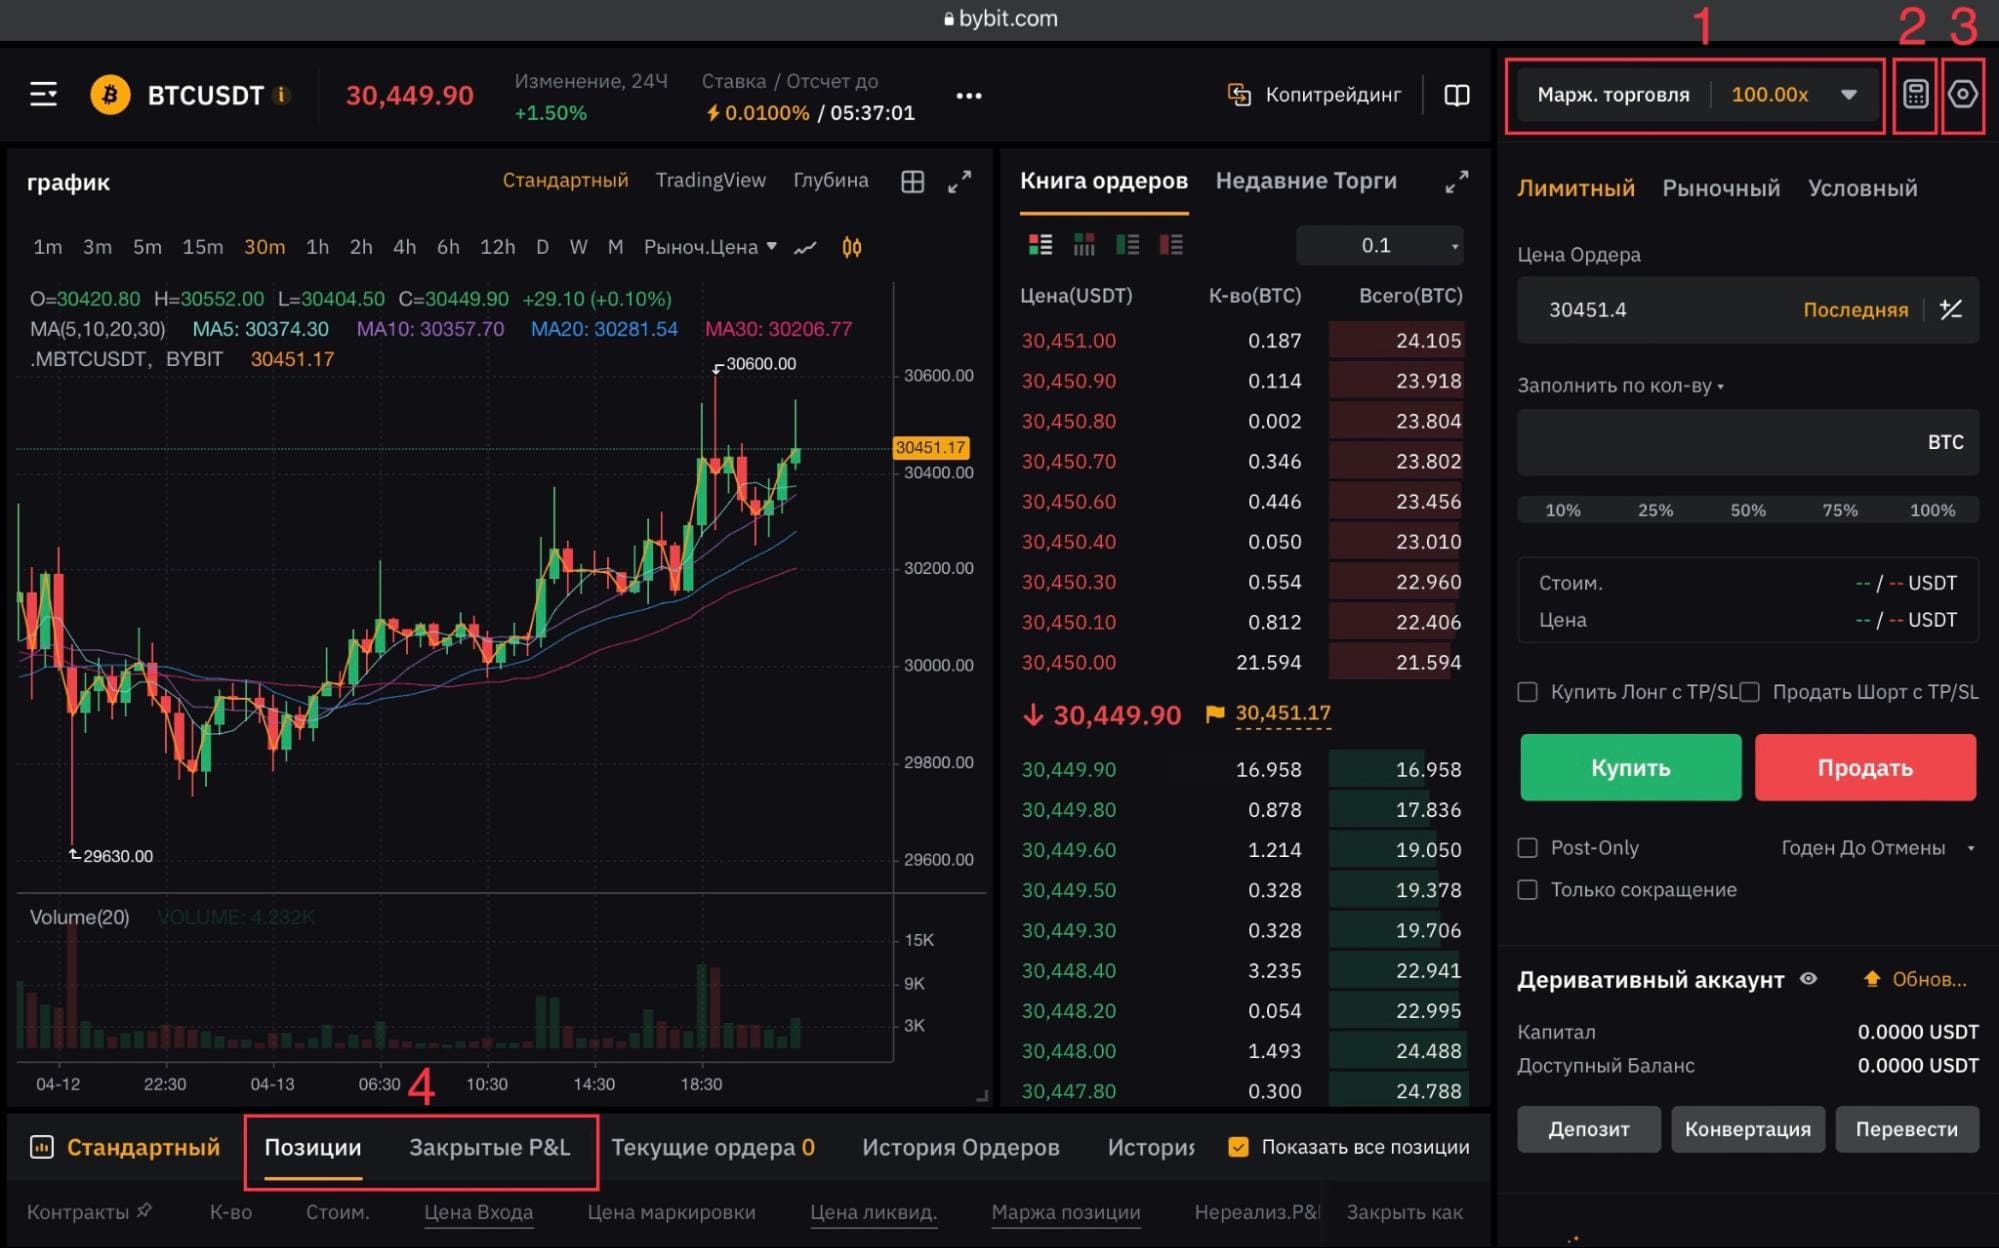Switch to Условный order tab
1999x1248 pixels.
(1862, 188)
